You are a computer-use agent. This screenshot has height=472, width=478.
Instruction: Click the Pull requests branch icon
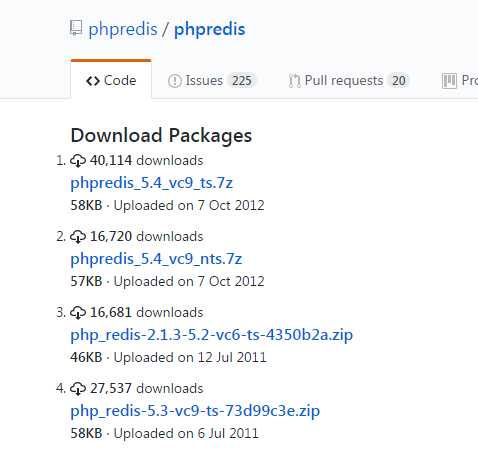[294, 81]
